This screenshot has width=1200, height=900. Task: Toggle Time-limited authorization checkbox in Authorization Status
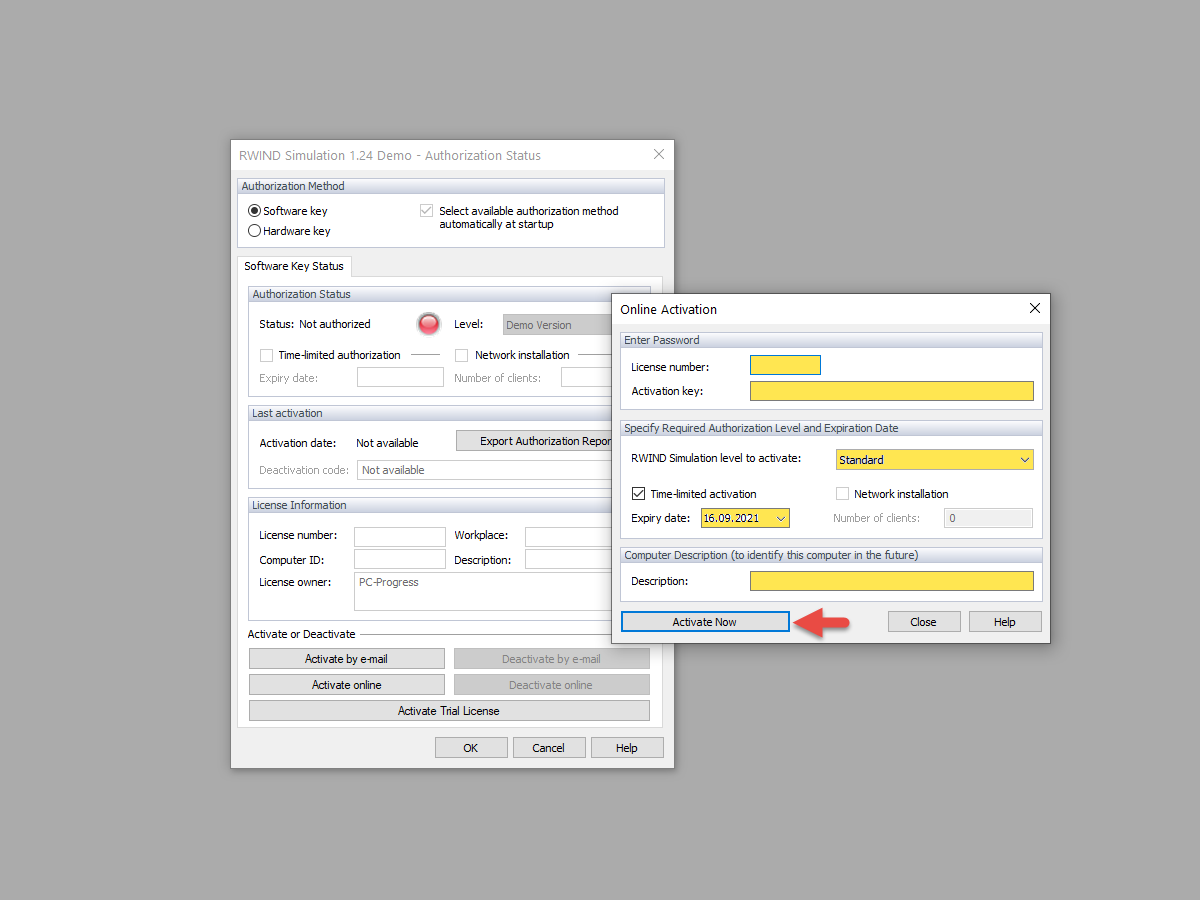tap(266, 355)
